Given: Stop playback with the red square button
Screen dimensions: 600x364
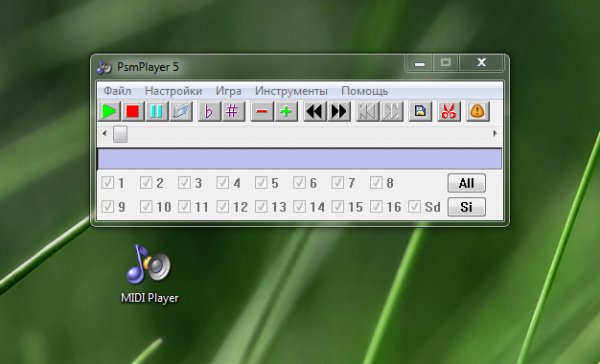Looking at the screenshot, I should tap(133, 112).
